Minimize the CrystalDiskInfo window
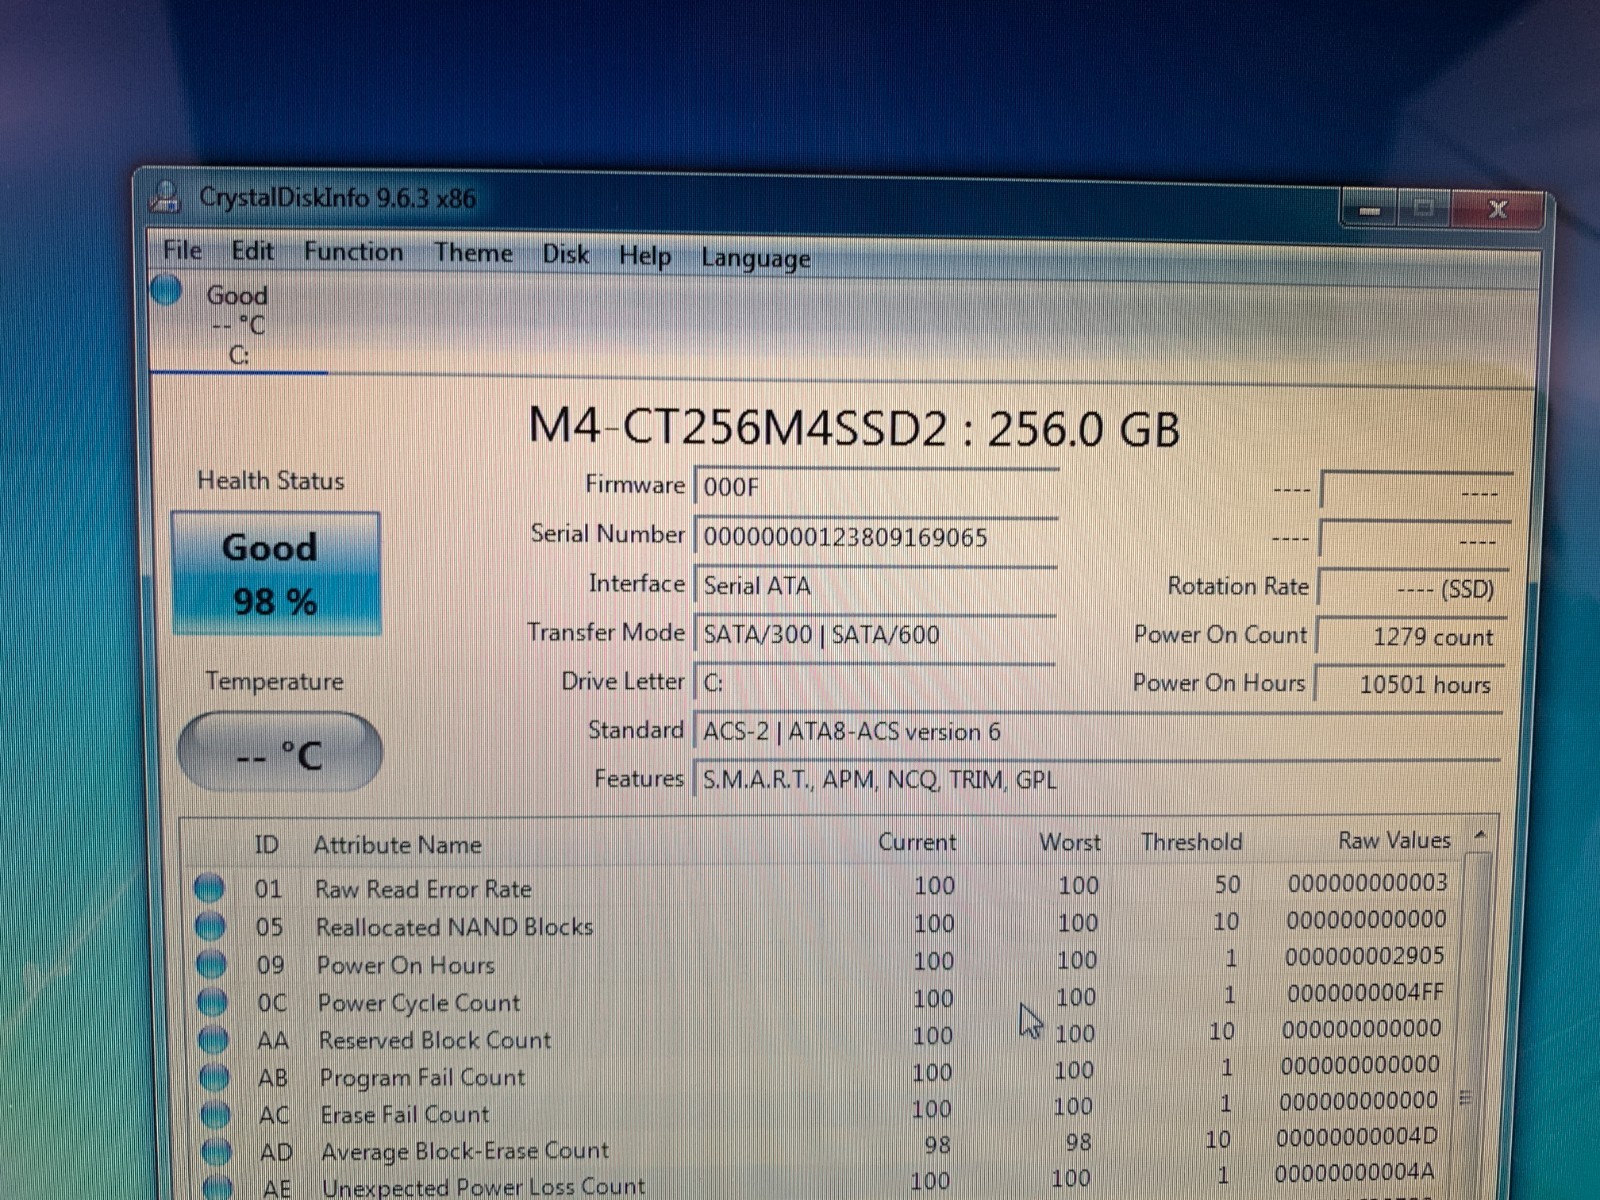The height and width of the screenshot is (1200, 1600). [1370, 210]
